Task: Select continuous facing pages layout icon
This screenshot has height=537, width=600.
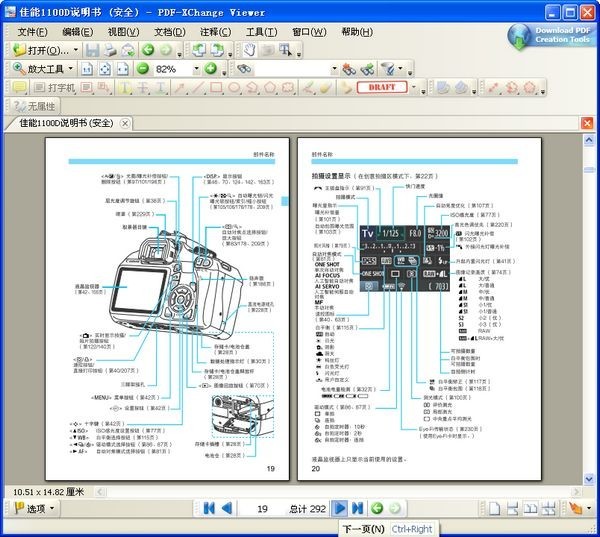Action: click(x=548, y=509)
